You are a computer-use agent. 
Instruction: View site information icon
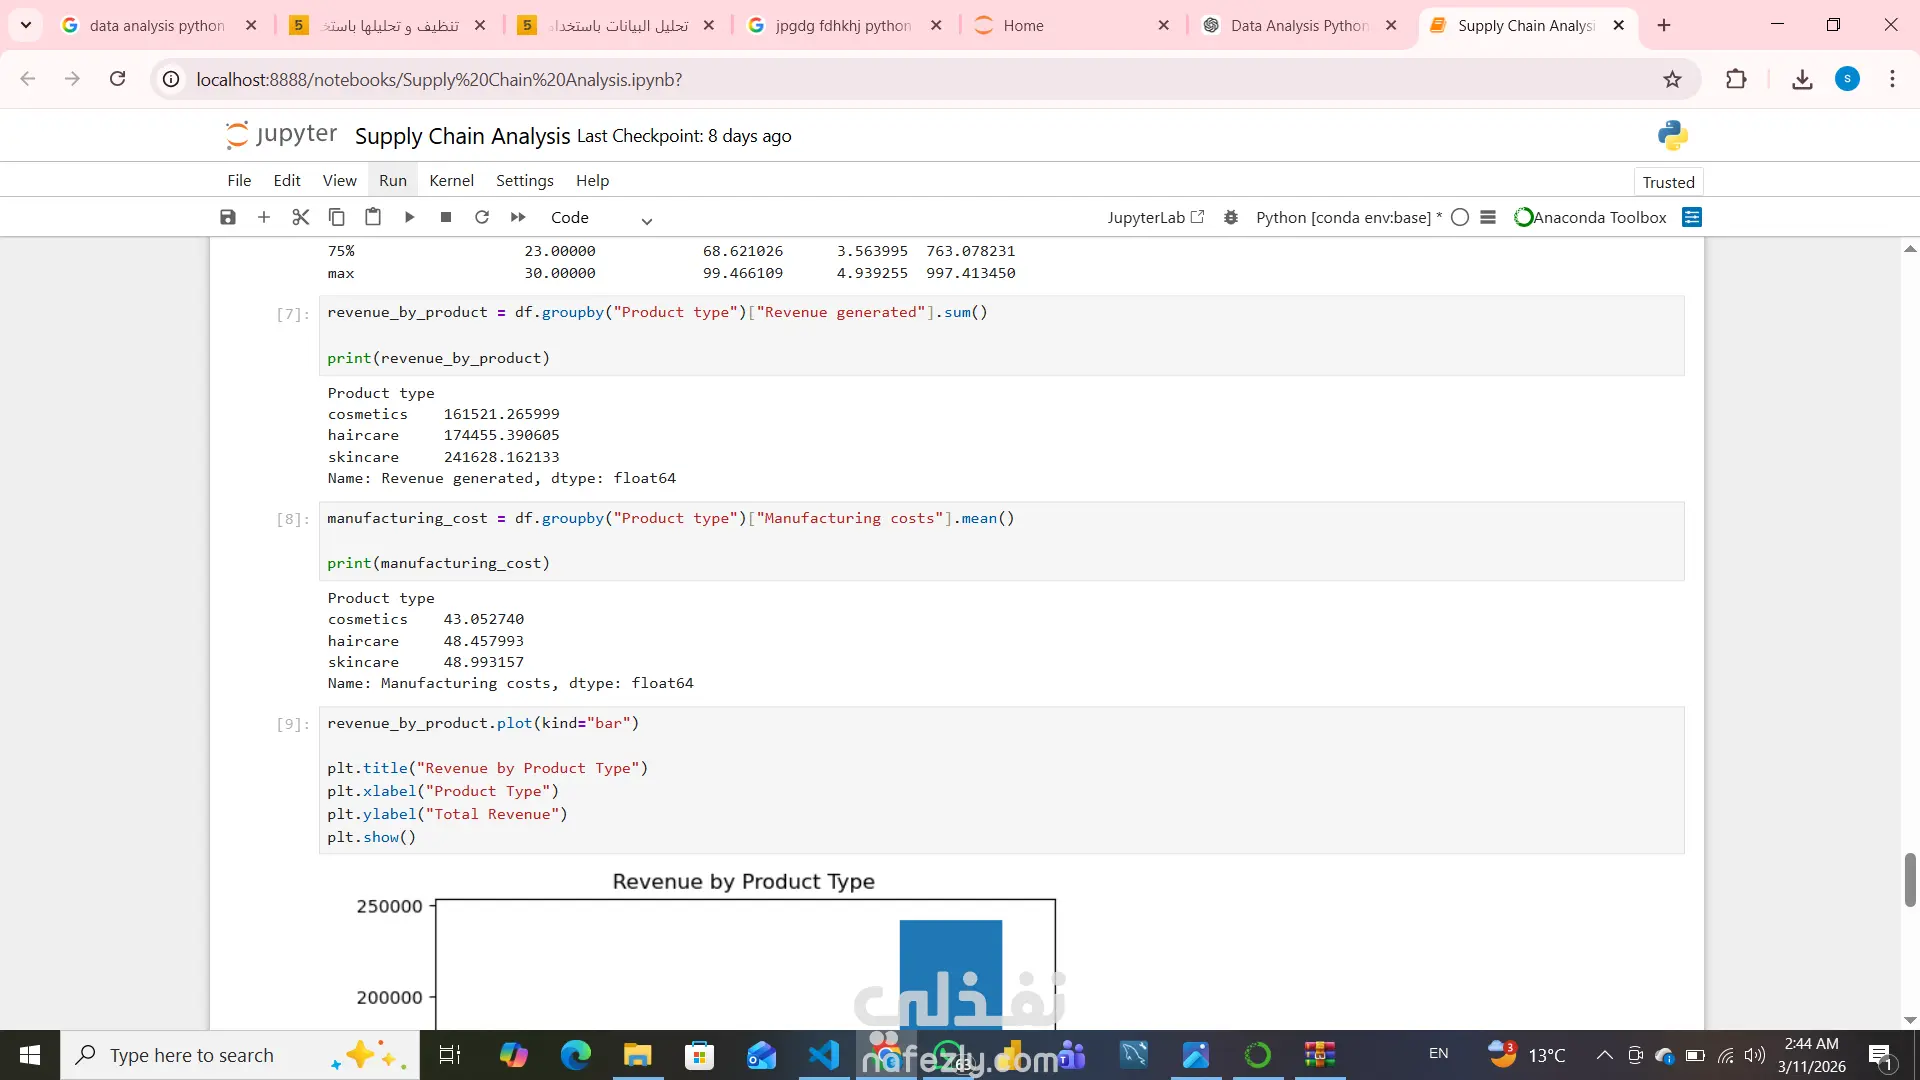pos(171,79)
